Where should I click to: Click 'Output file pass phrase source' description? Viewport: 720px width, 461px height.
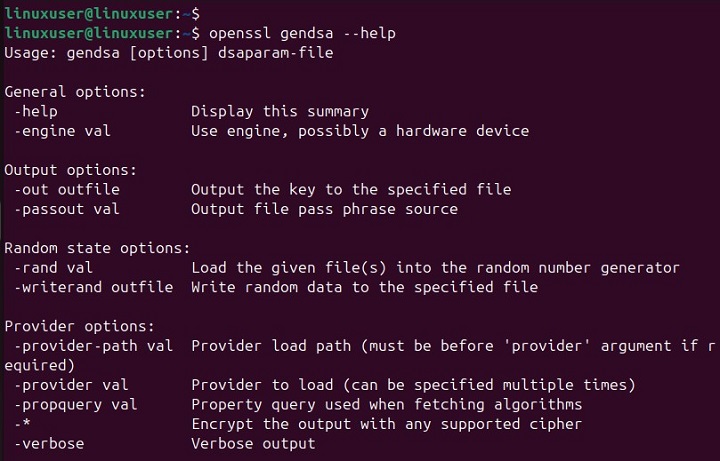324,208
